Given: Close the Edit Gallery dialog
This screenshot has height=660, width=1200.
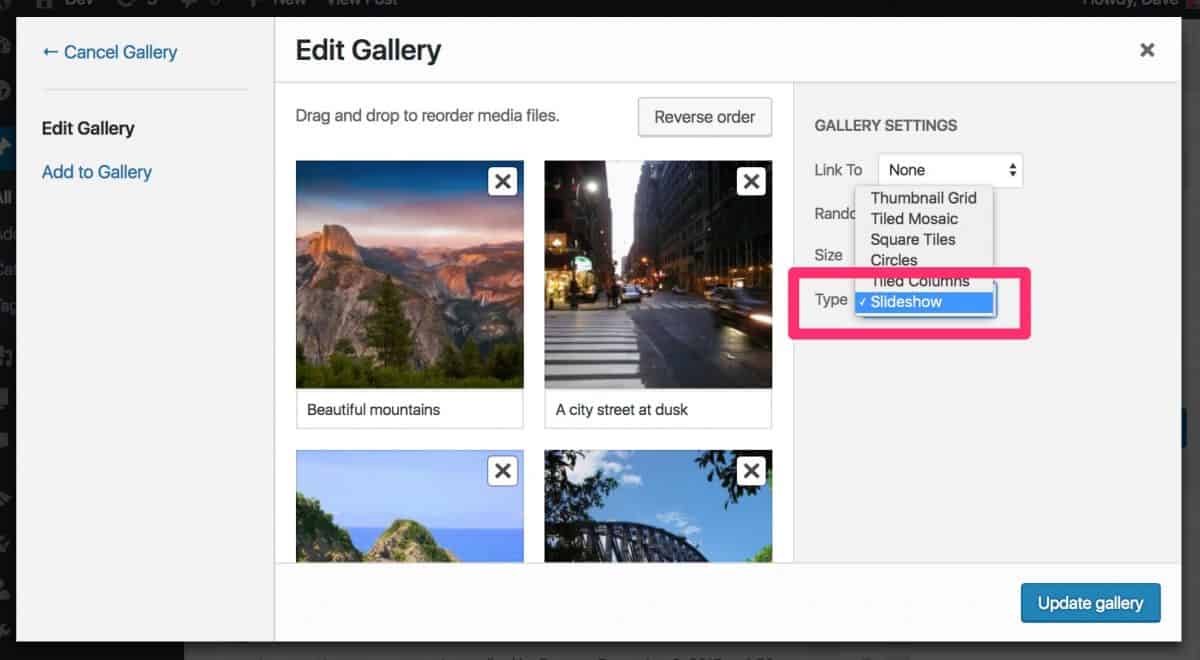Looking at the screenshot, I should click(x=1147, y=50).
